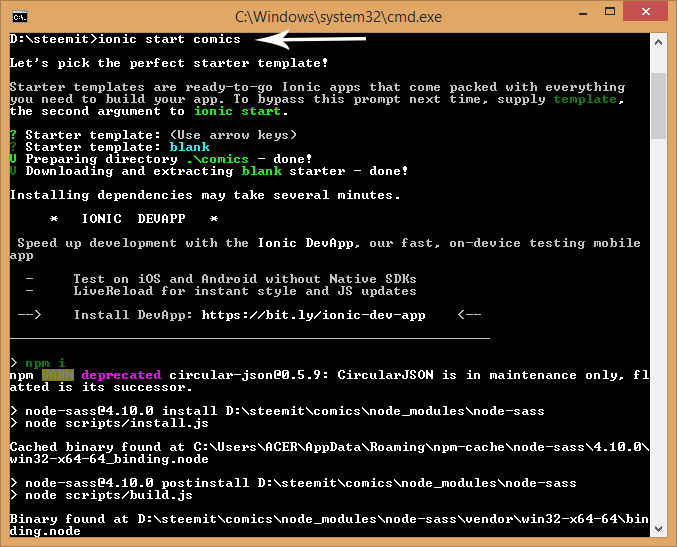The width and height of the screenshot is (677, 547).
Task: Click 'Binary found at D:\steemit\comics' line
Action: point(329,519)
